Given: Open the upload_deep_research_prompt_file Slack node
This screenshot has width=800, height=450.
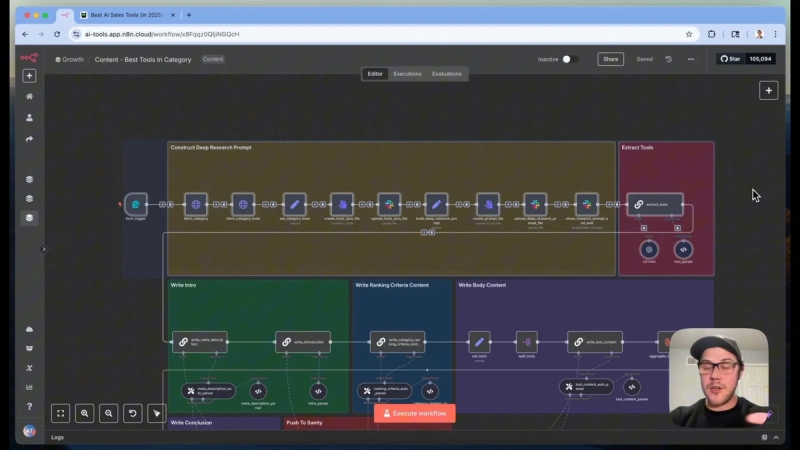Looking at the screenshot, I should click(x=535, y=204).
